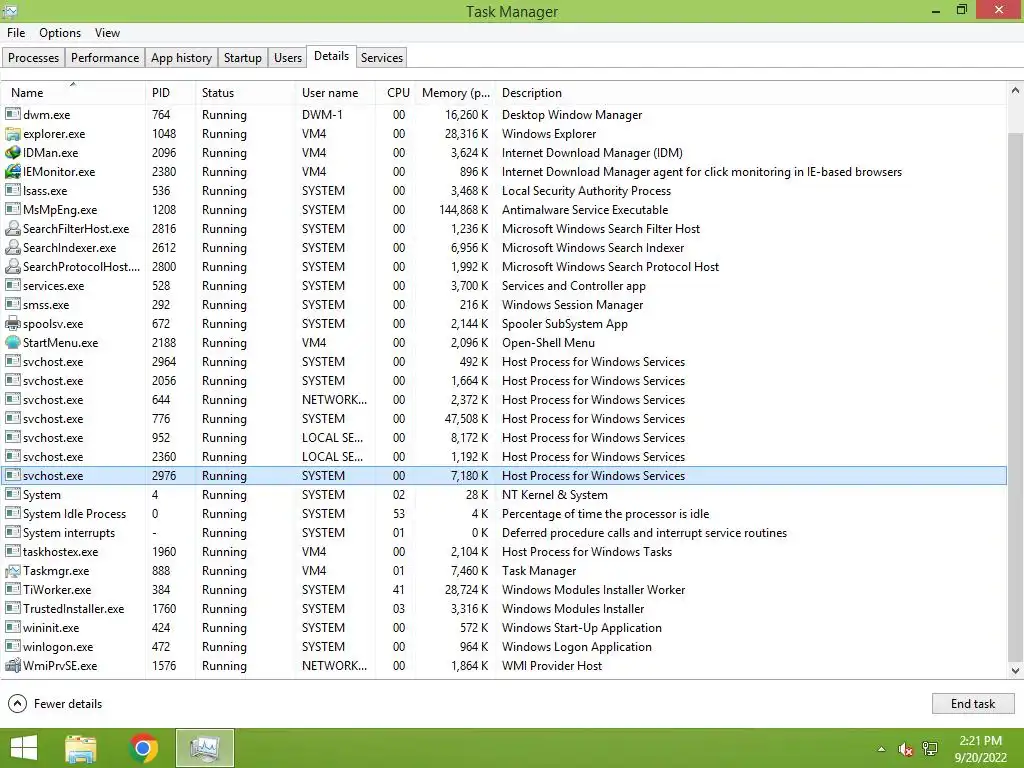Click the IEMonitor.exe icon
This screenshot has height=768, width=1024.
(x=12, y=171)
